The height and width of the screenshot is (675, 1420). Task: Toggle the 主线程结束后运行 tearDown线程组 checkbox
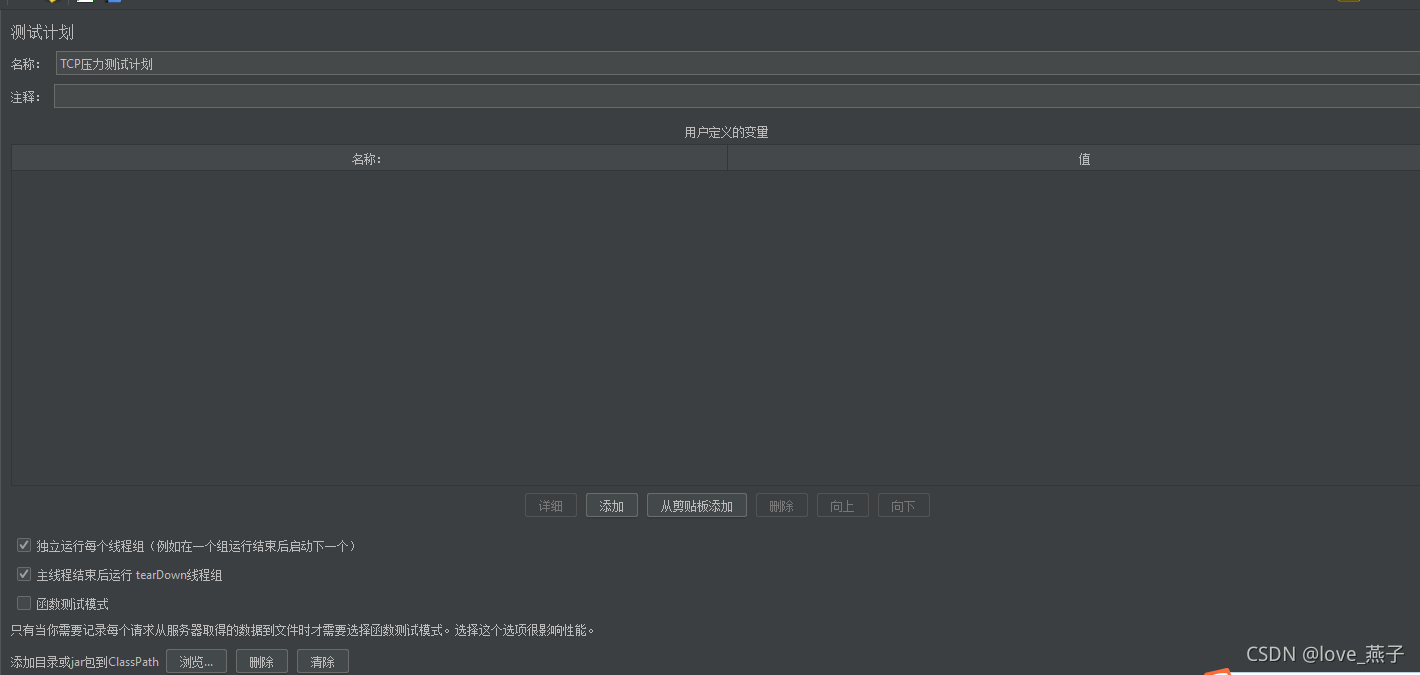pyautogui.click(x=24, y=575)
